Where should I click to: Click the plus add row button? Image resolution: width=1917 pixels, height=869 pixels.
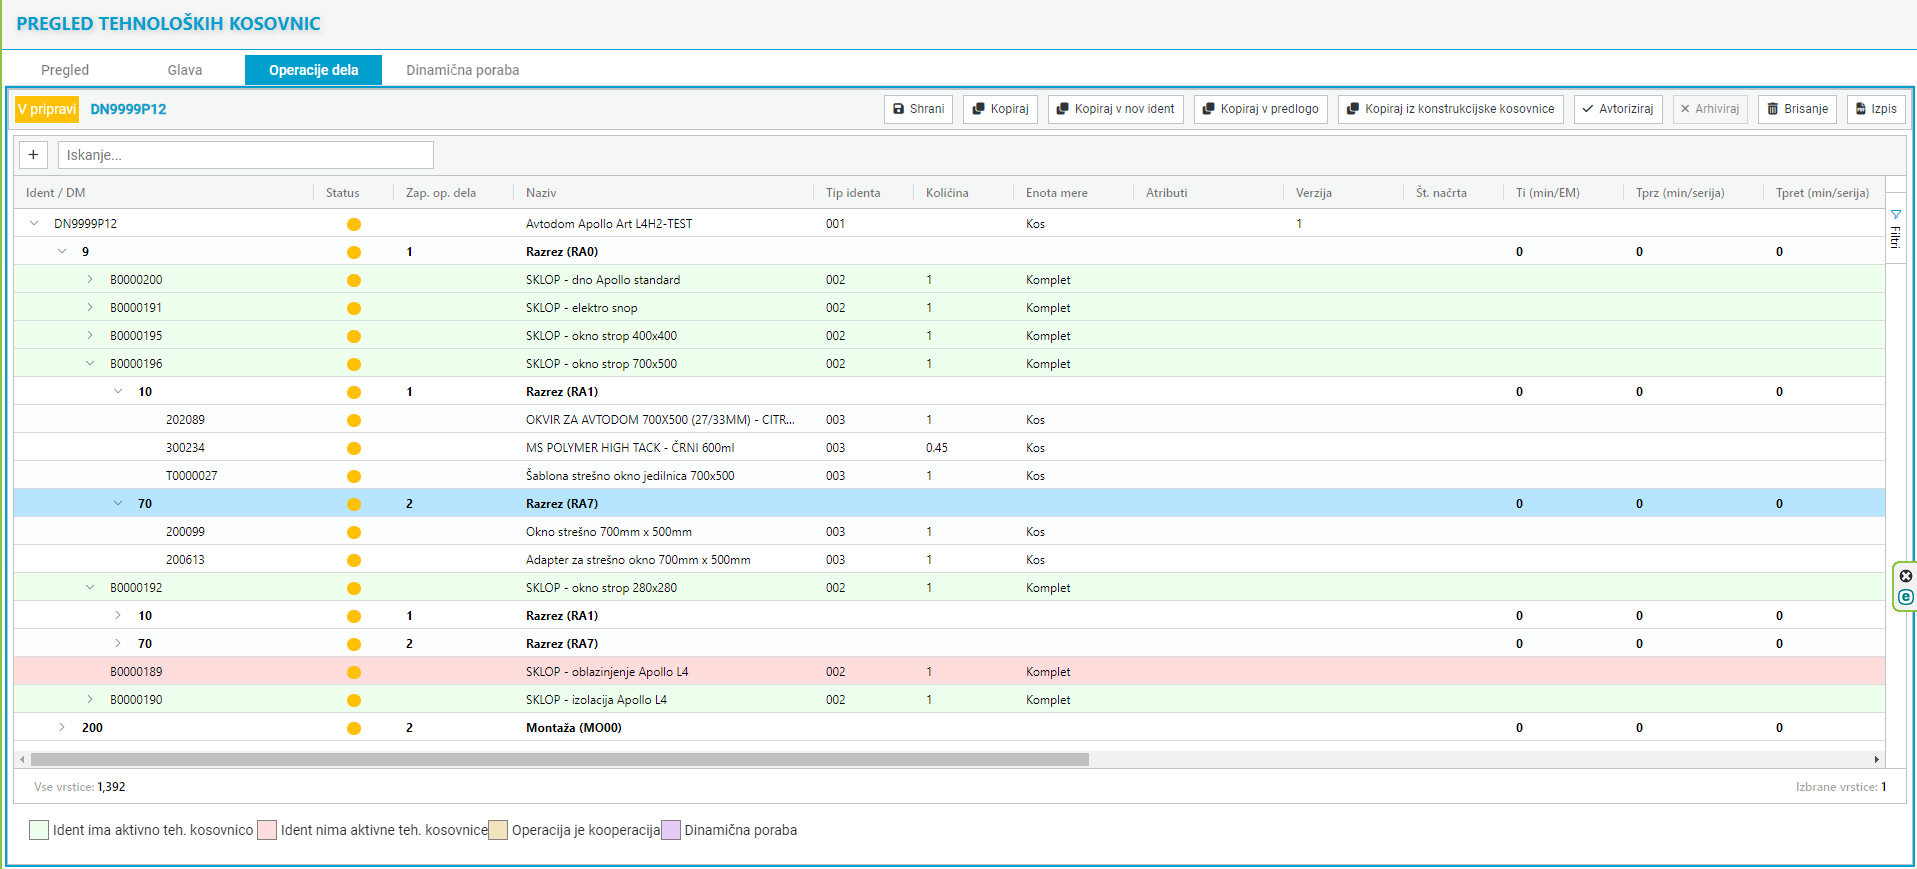33,155
